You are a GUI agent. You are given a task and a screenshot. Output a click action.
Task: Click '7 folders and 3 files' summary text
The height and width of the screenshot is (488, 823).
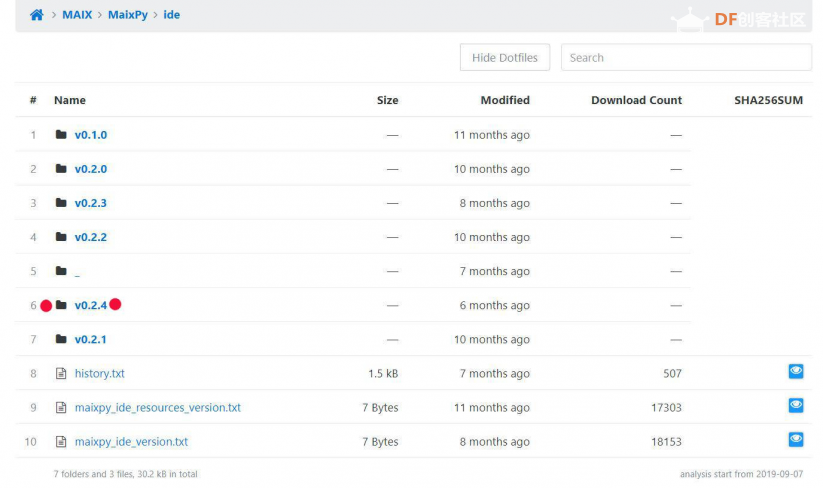125,474
